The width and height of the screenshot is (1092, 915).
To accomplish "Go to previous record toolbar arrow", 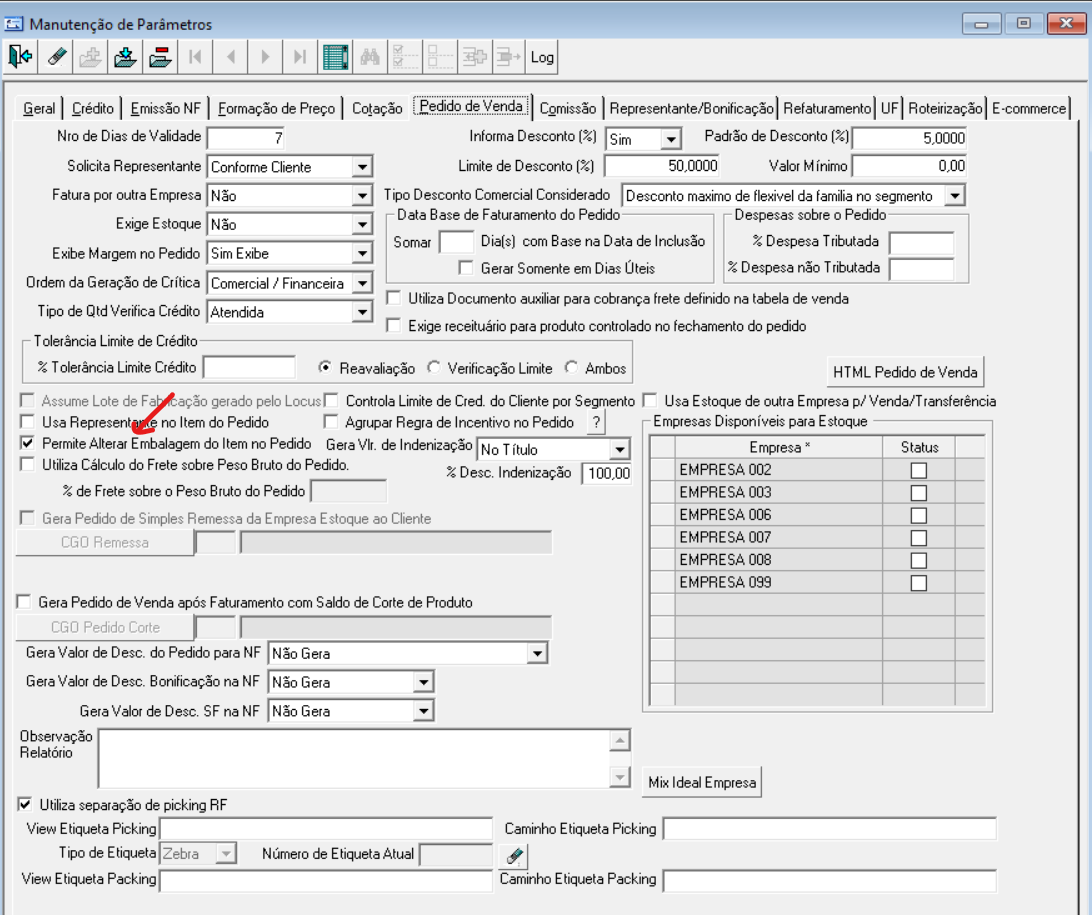I will coord(231,57).
